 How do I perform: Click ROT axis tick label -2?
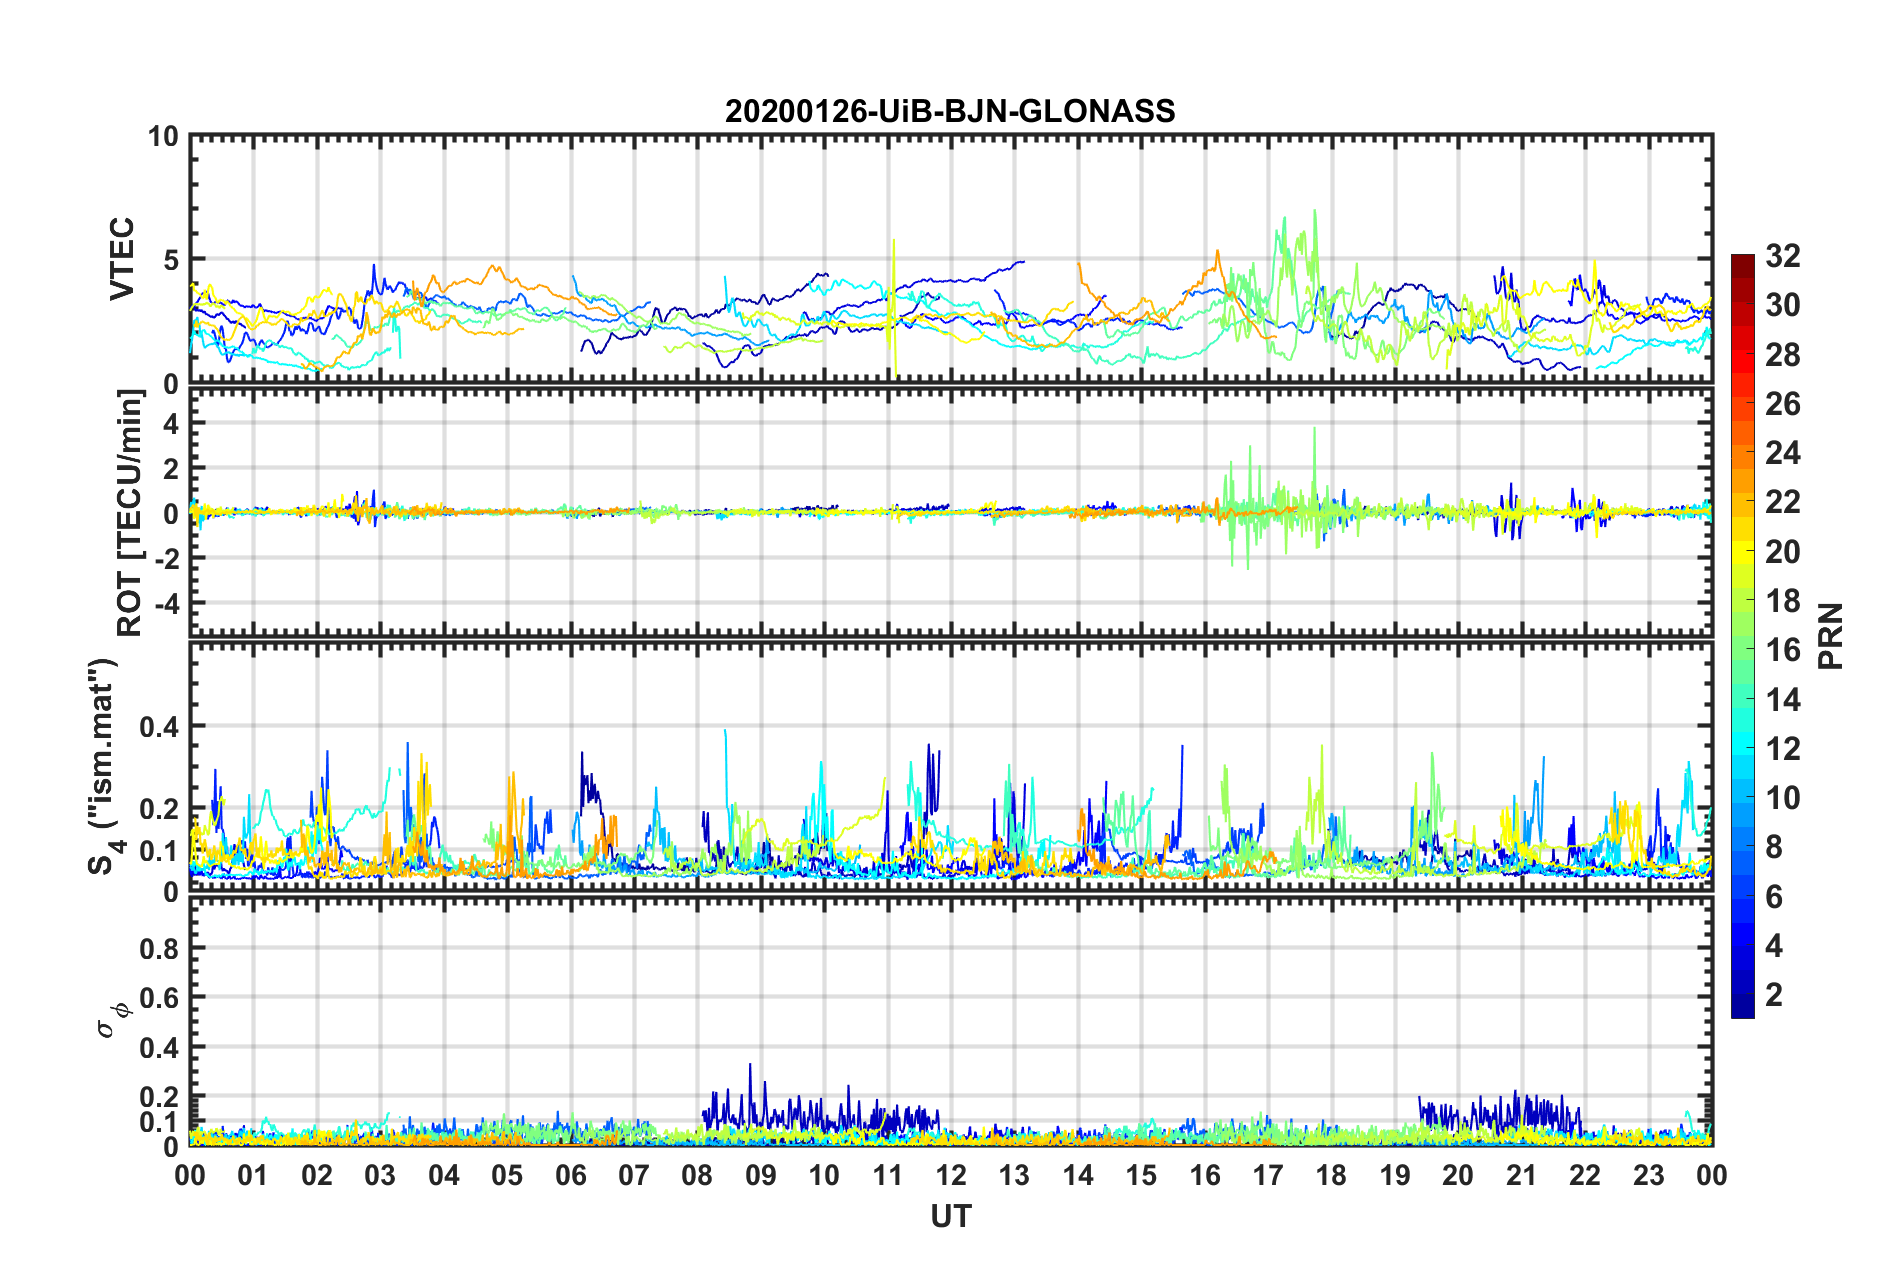pos(168,558)
